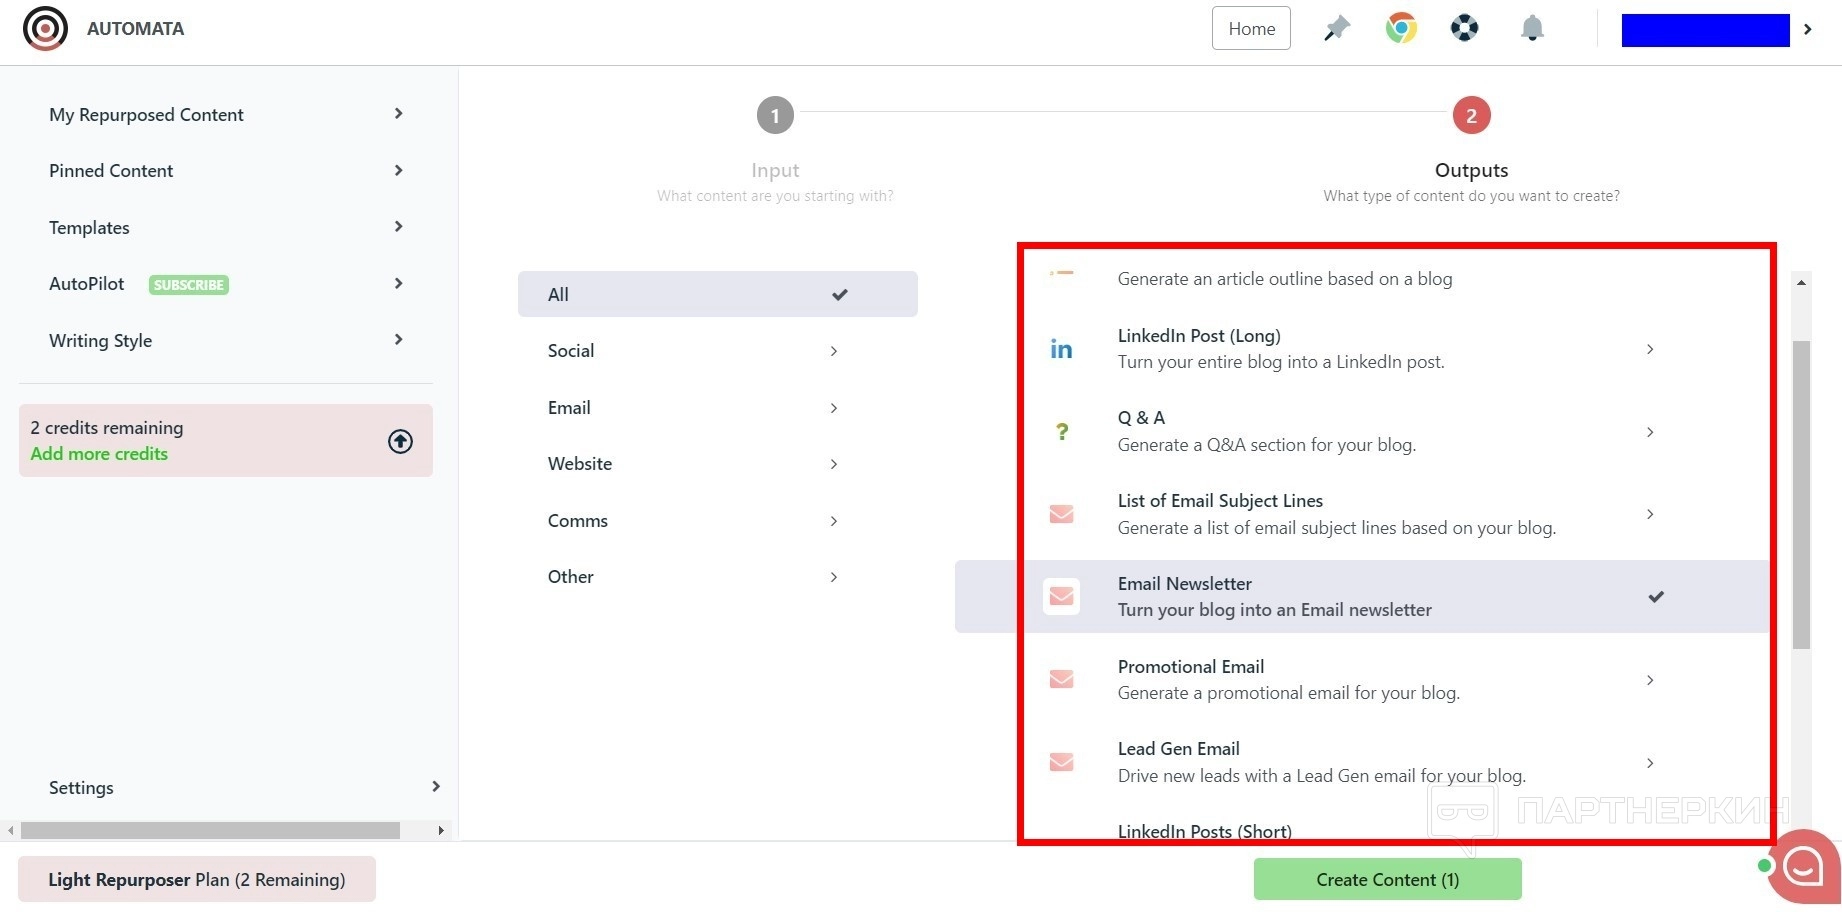This screenshot has width=1842, height=912.
Task: Click the "AUTOMATA" brand name
Action: 135,29
